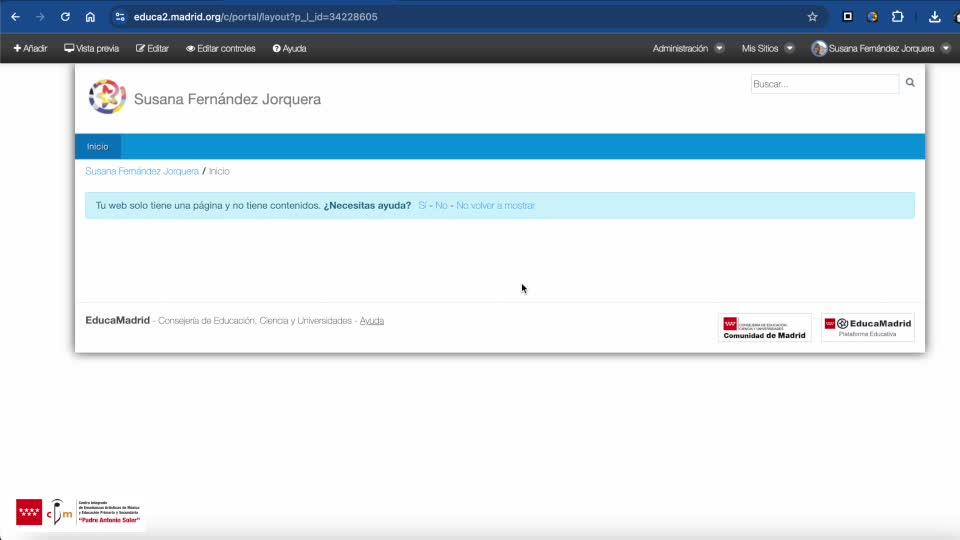Click the footer Ayuda link
This screenshot has width=960, height=540.
[x=372, y=321]
